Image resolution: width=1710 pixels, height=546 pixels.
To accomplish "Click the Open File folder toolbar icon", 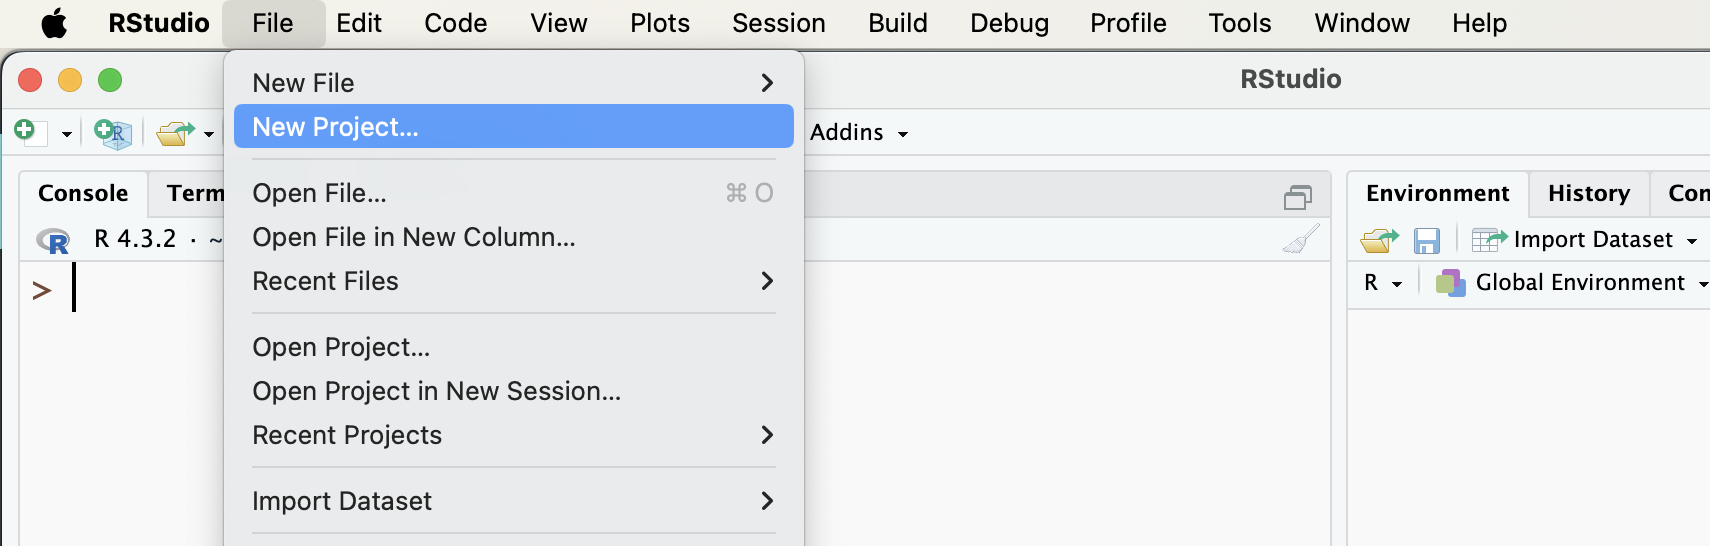I will click(x=175, y=132).
